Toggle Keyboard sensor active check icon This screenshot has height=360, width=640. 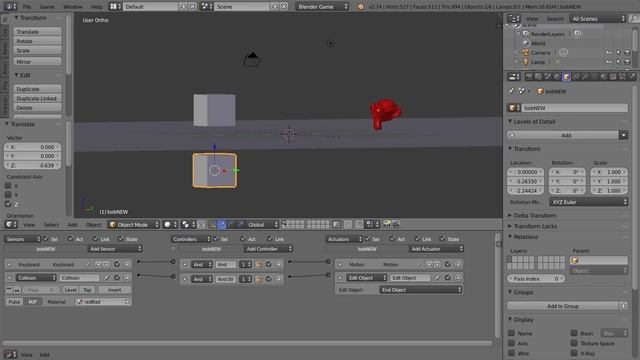117,264
